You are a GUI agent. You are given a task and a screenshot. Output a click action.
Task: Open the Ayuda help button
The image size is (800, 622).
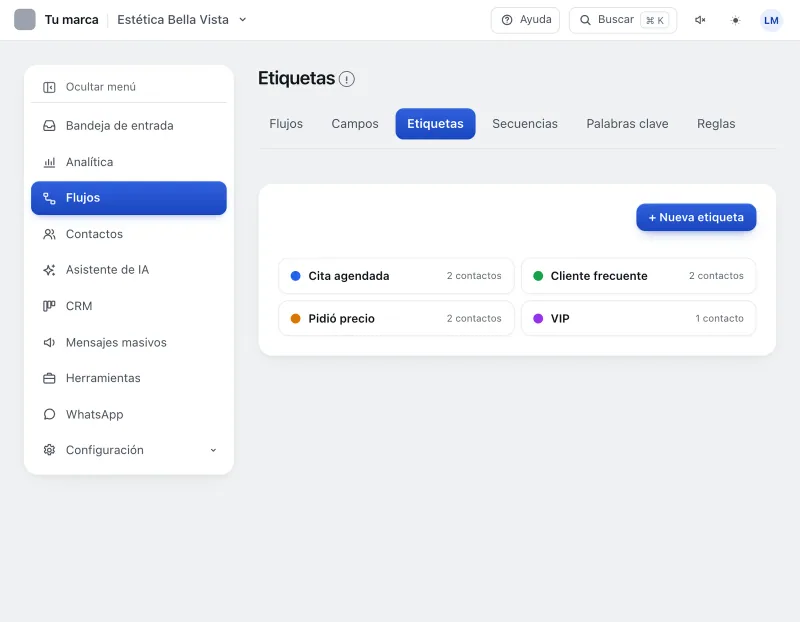[525, 20]
